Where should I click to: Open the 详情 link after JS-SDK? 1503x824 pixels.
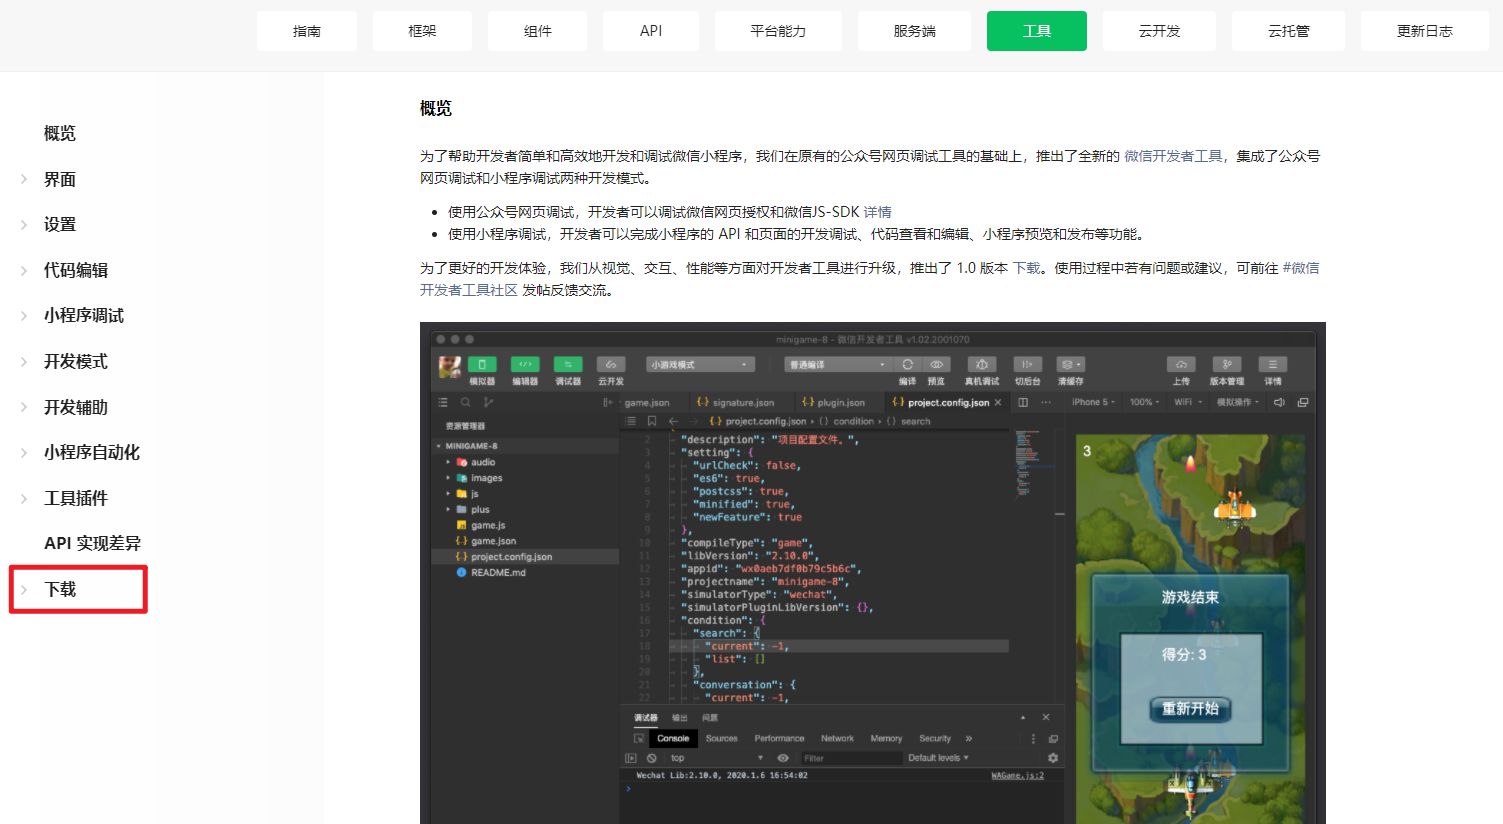click(877, 212)
